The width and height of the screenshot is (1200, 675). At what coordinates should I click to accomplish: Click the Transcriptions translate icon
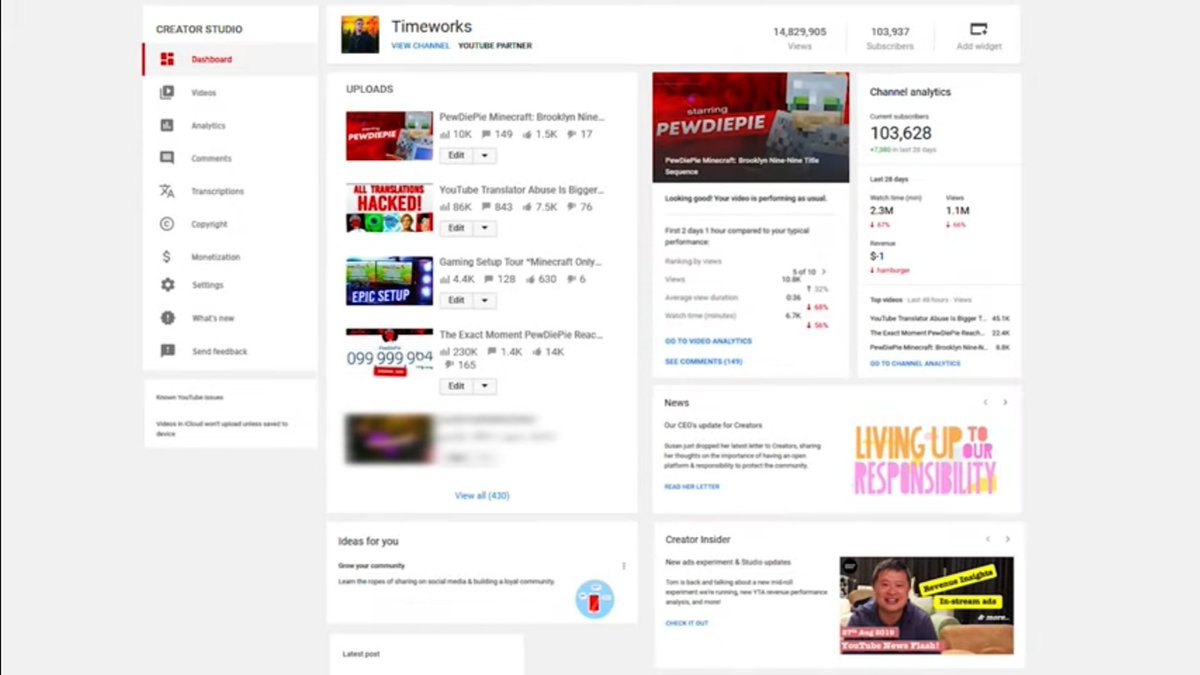point(167,191)
